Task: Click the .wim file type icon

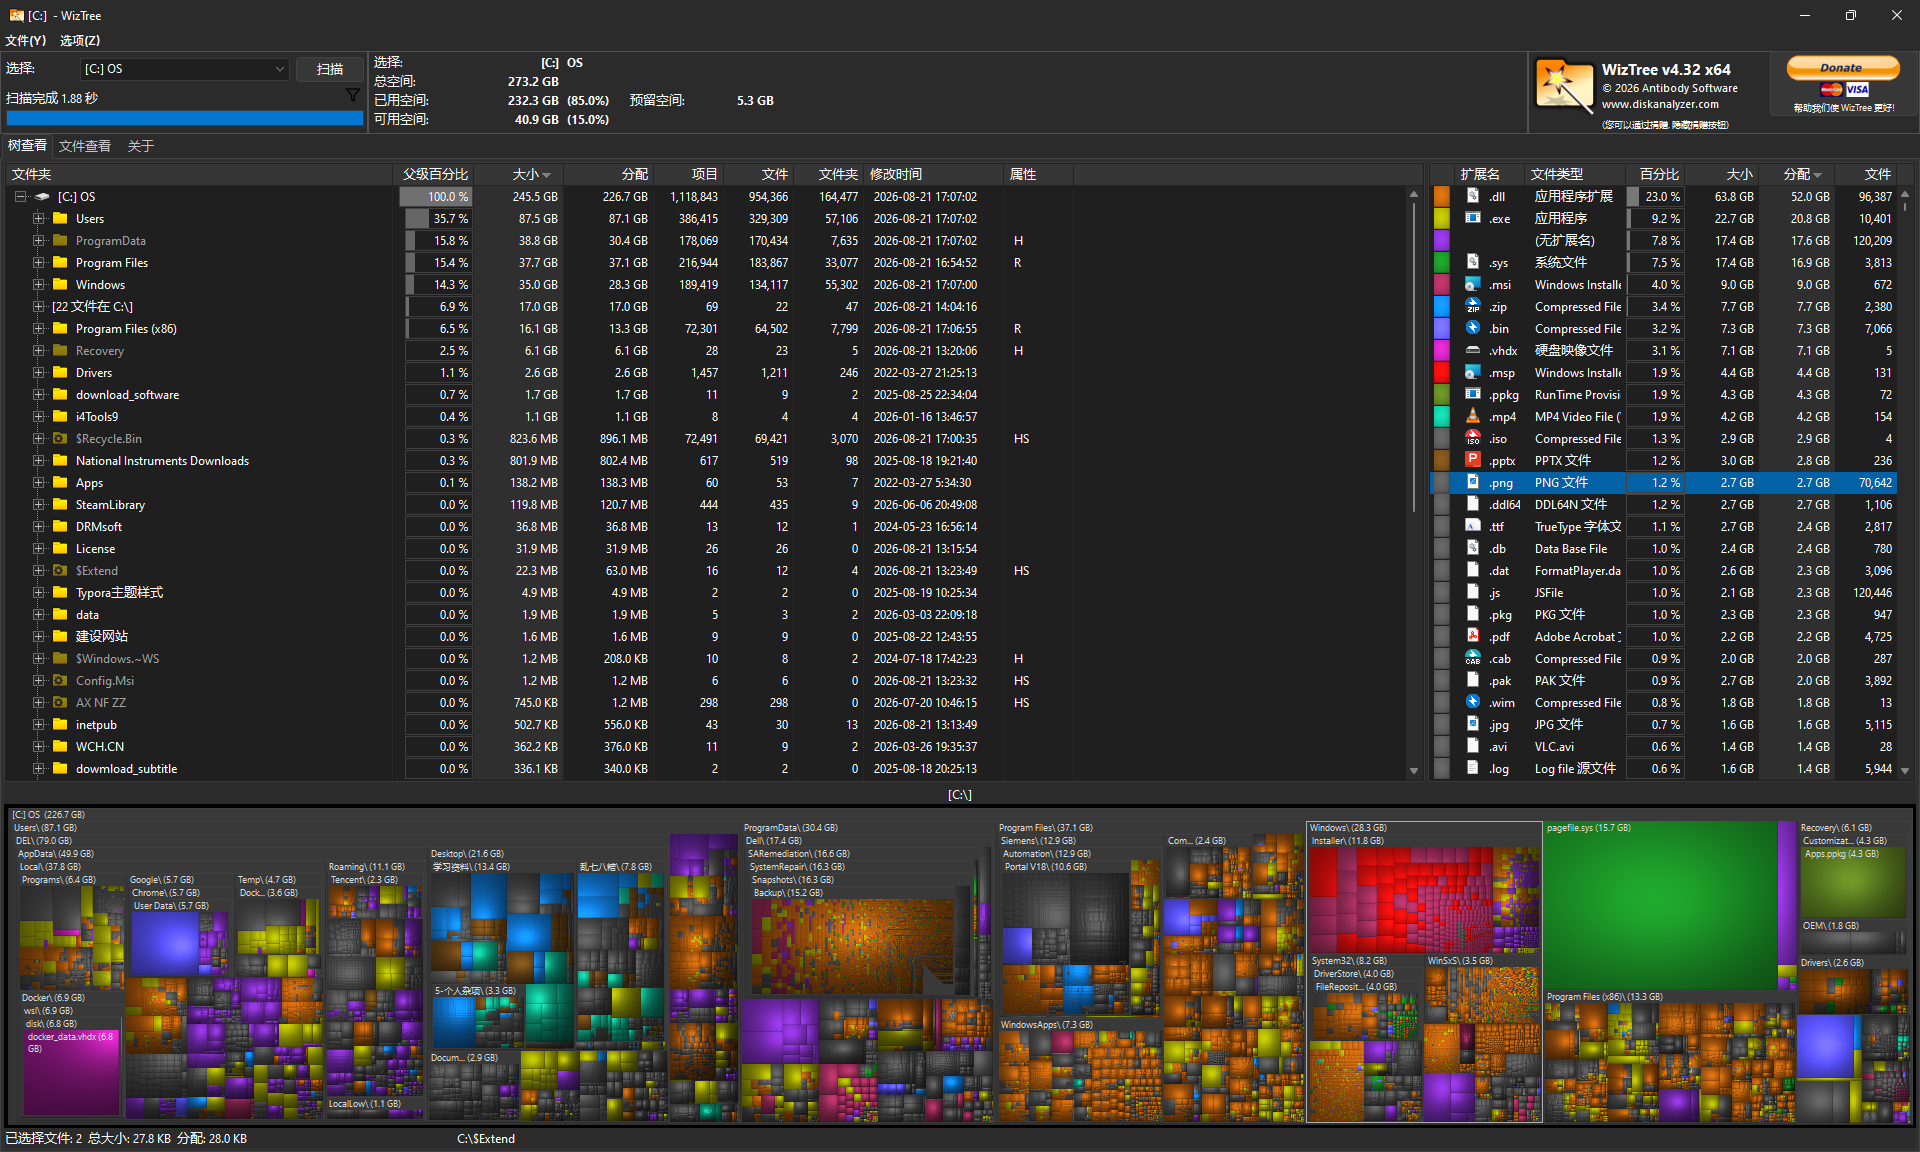Action: tap(1473, 702)
